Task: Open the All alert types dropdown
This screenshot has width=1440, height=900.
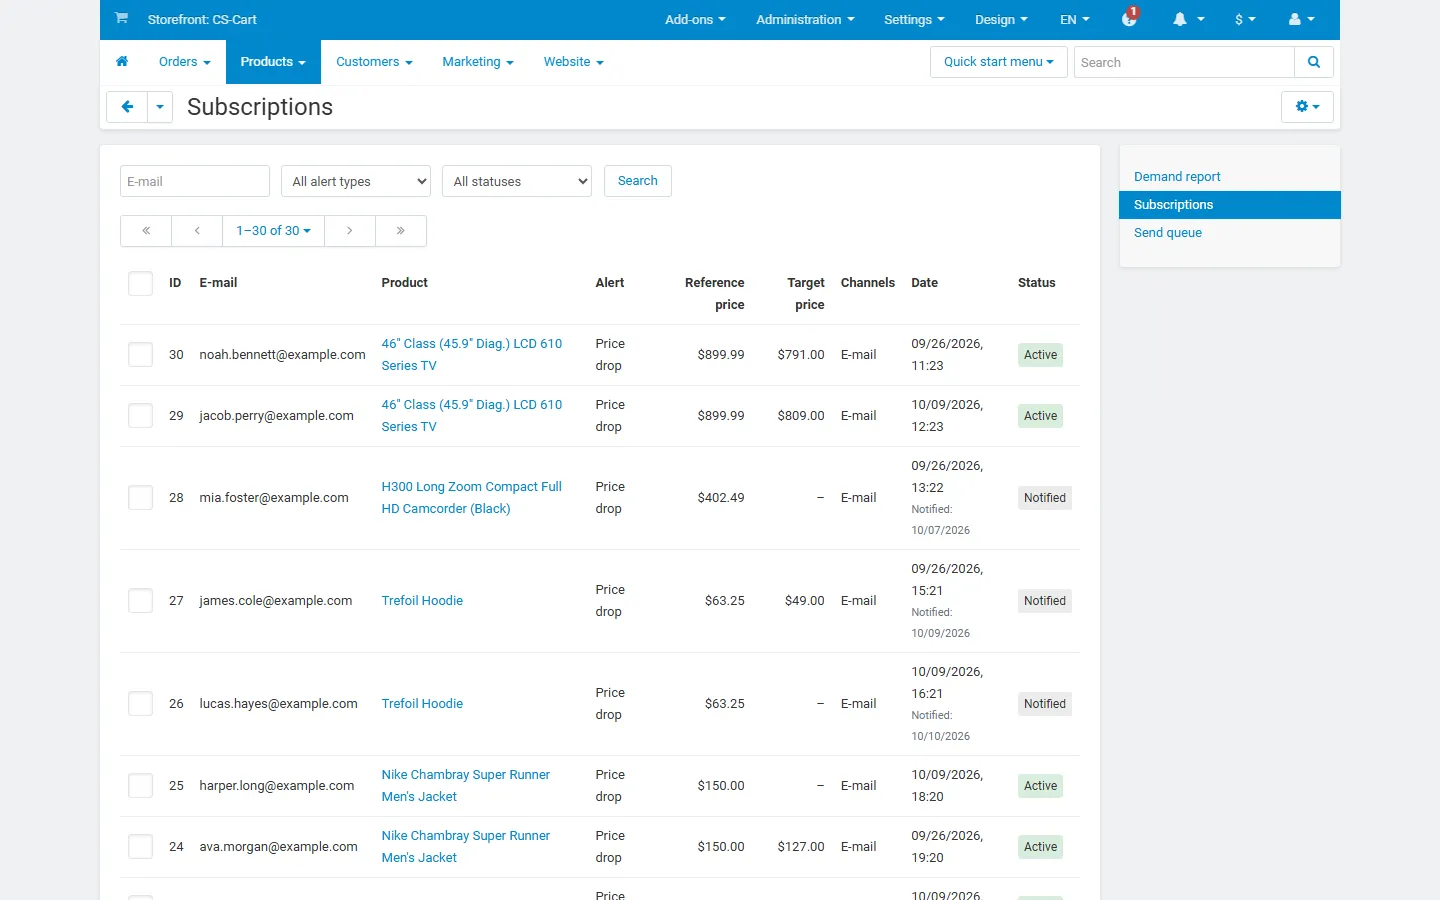Action: (x=356, y=181)
